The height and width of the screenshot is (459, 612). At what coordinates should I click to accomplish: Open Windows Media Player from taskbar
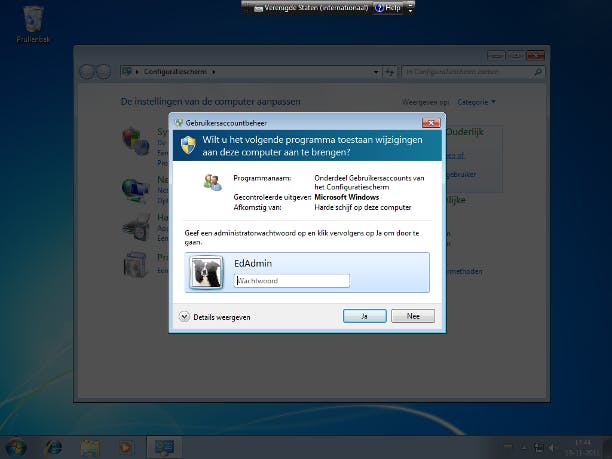[125, 447]
